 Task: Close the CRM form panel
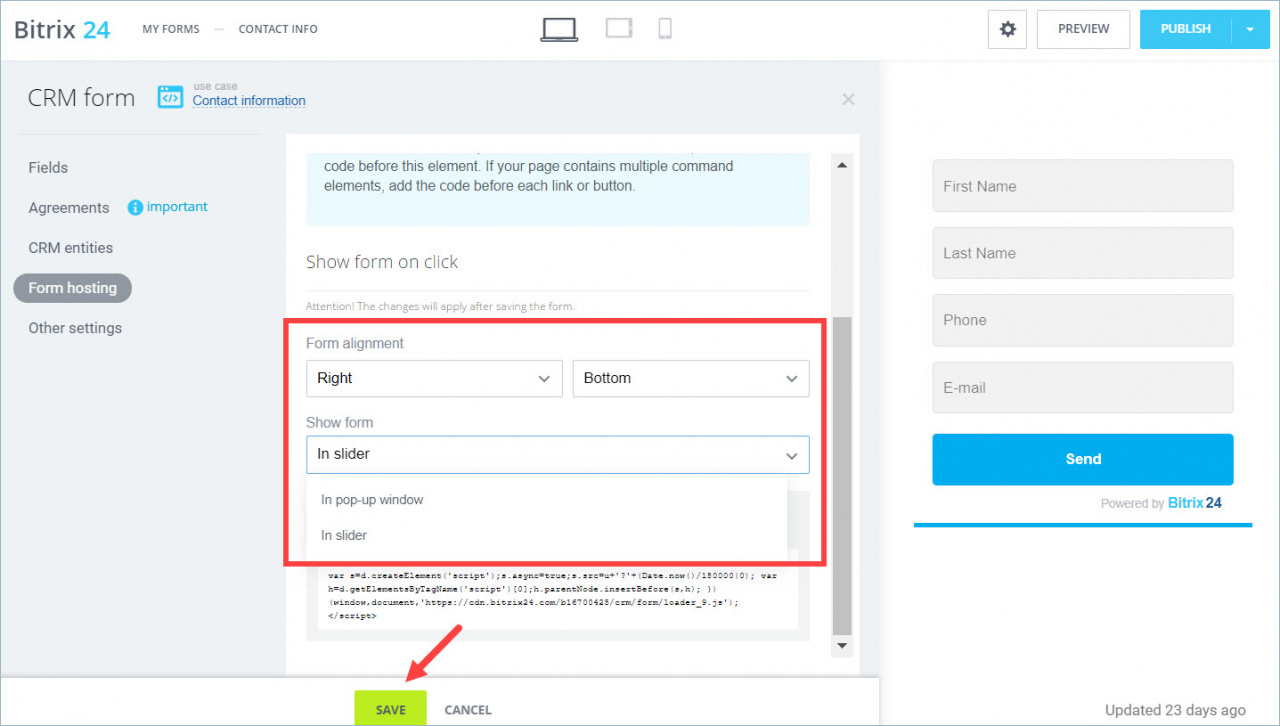(848, 99)
